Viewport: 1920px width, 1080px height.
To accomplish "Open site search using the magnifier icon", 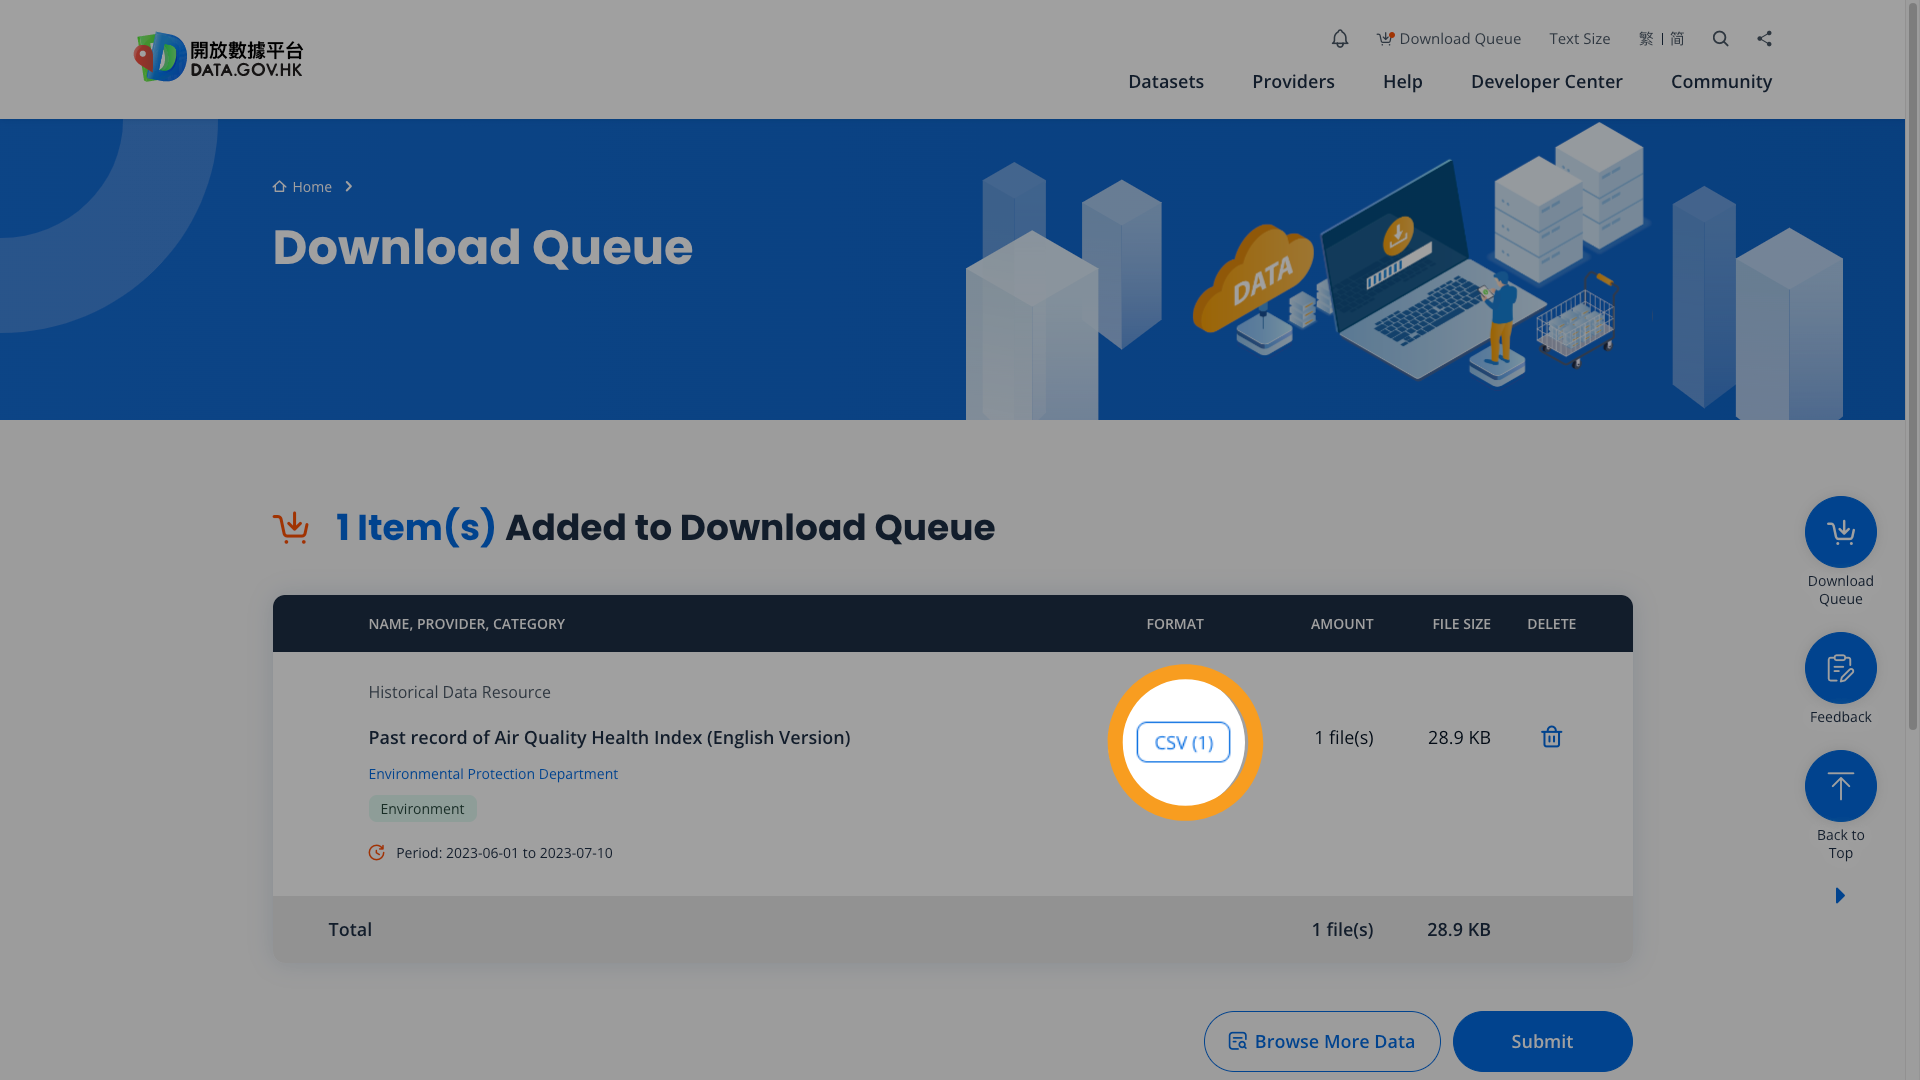I will [x=1720, y=38].
